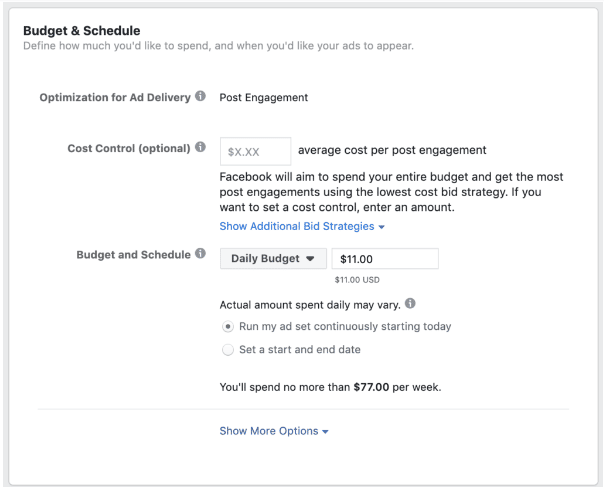Click the cost control $X.XX field
Image resolution: width=604 pixels, height=487 pixels.
[255, 151]
